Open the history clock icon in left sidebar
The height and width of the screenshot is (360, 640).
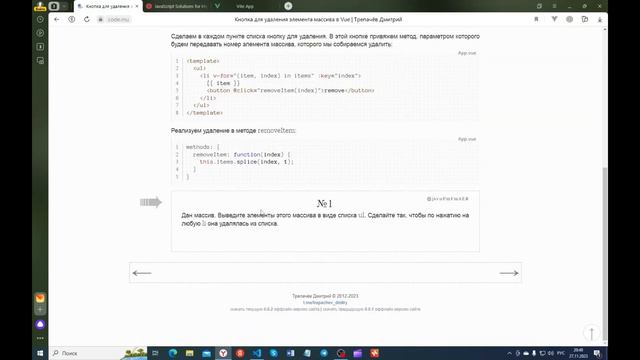(40, 19)
